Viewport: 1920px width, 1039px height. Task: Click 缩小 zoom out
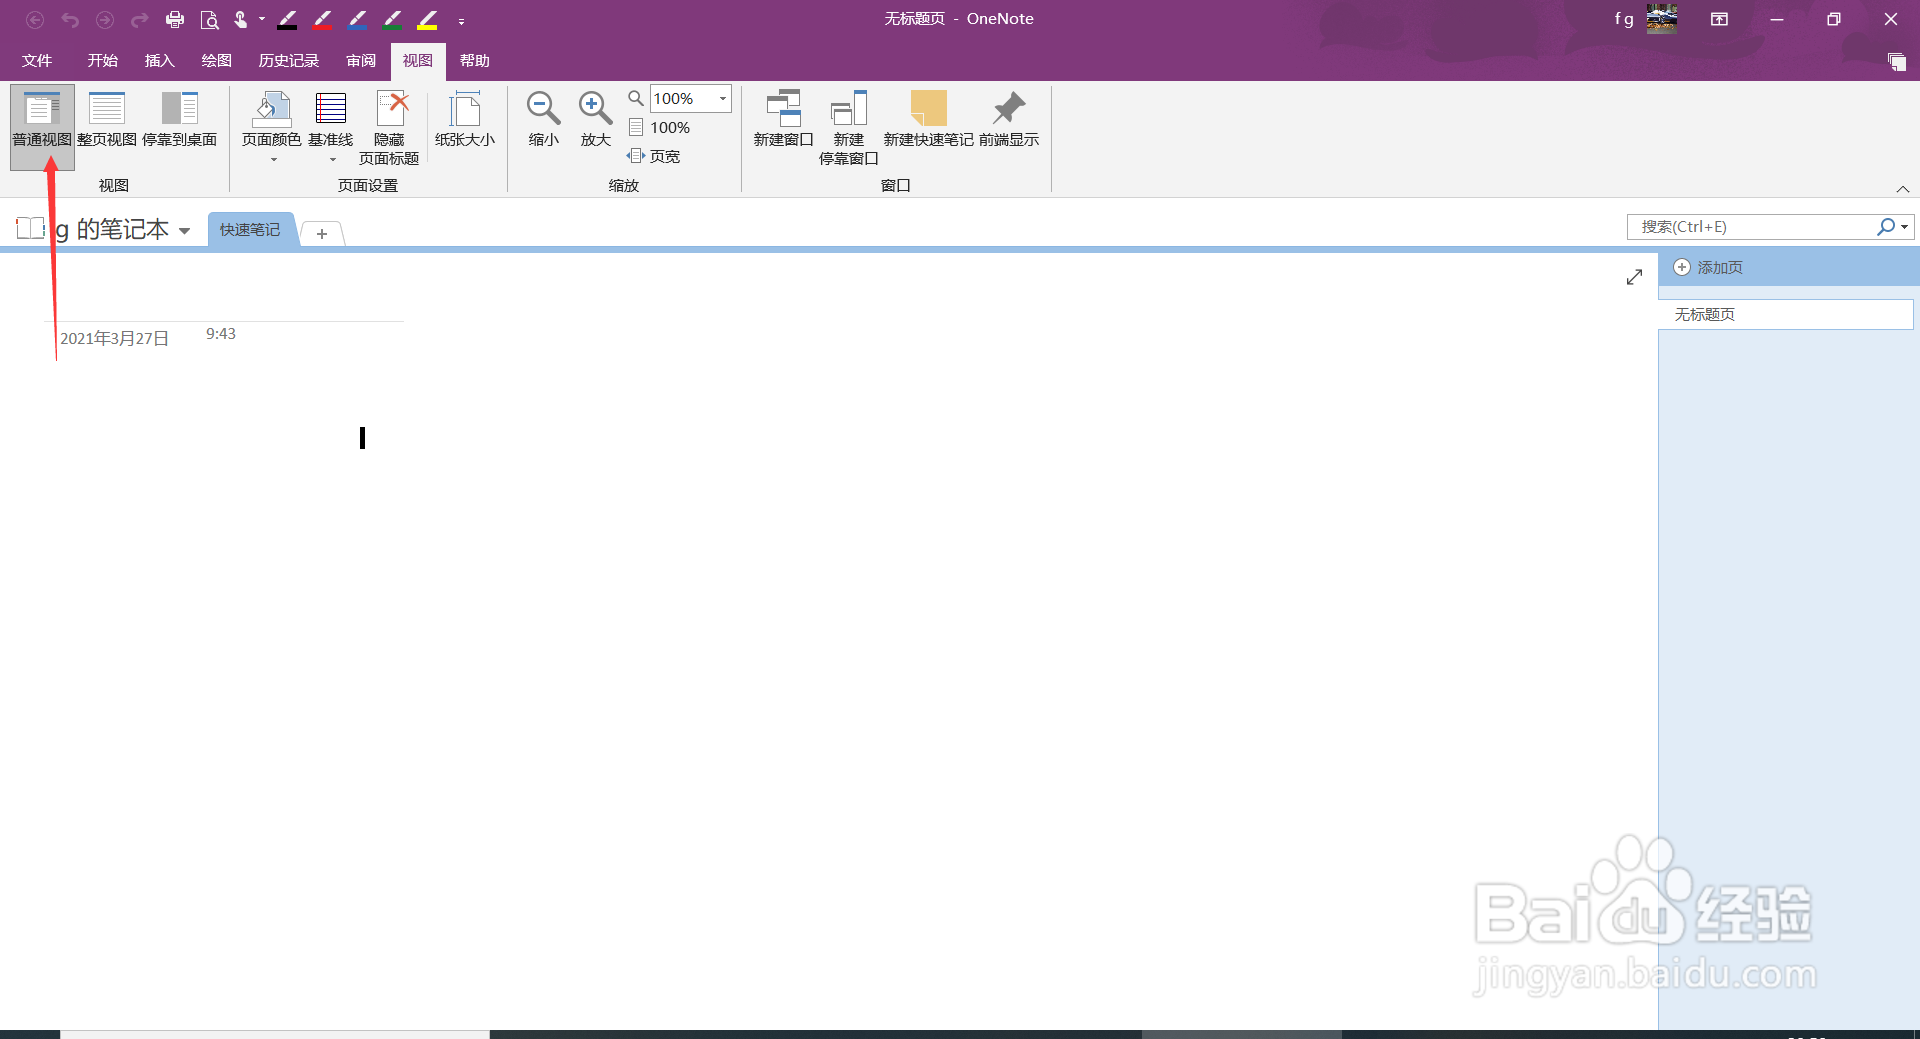(544, 120)
